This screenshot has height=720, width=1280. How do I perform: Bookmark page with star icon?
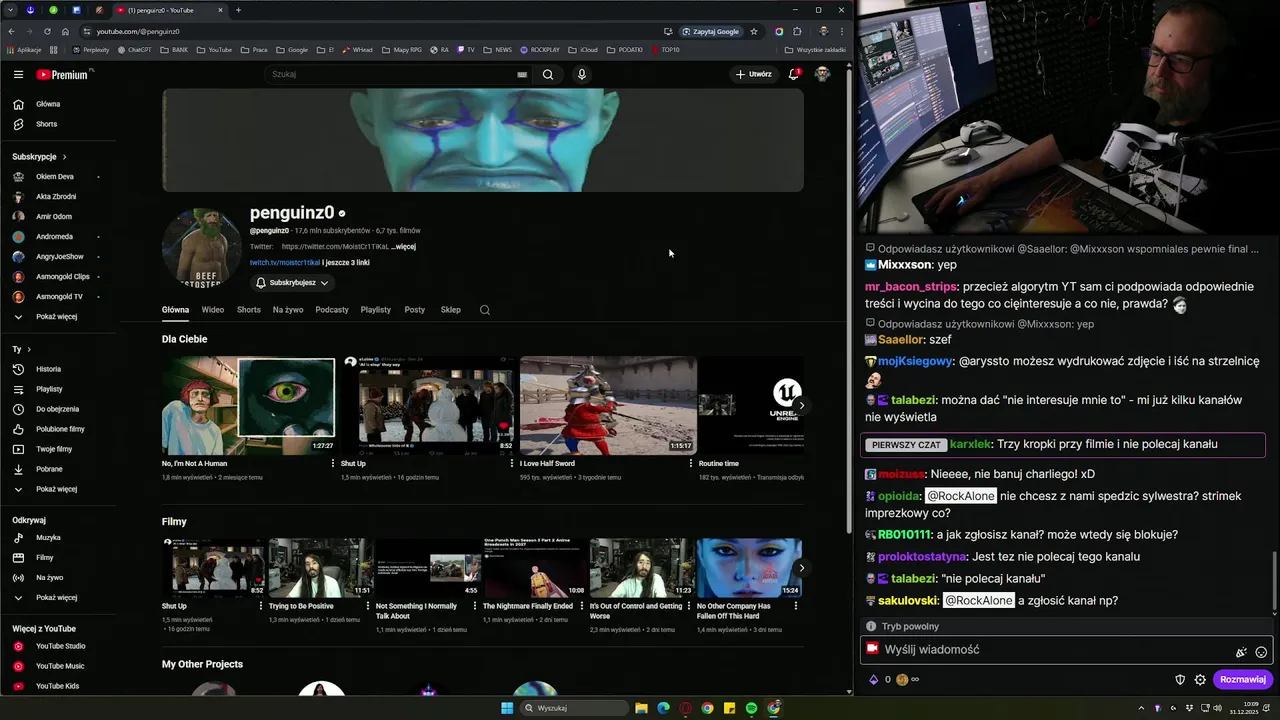[x=754, y=31]
